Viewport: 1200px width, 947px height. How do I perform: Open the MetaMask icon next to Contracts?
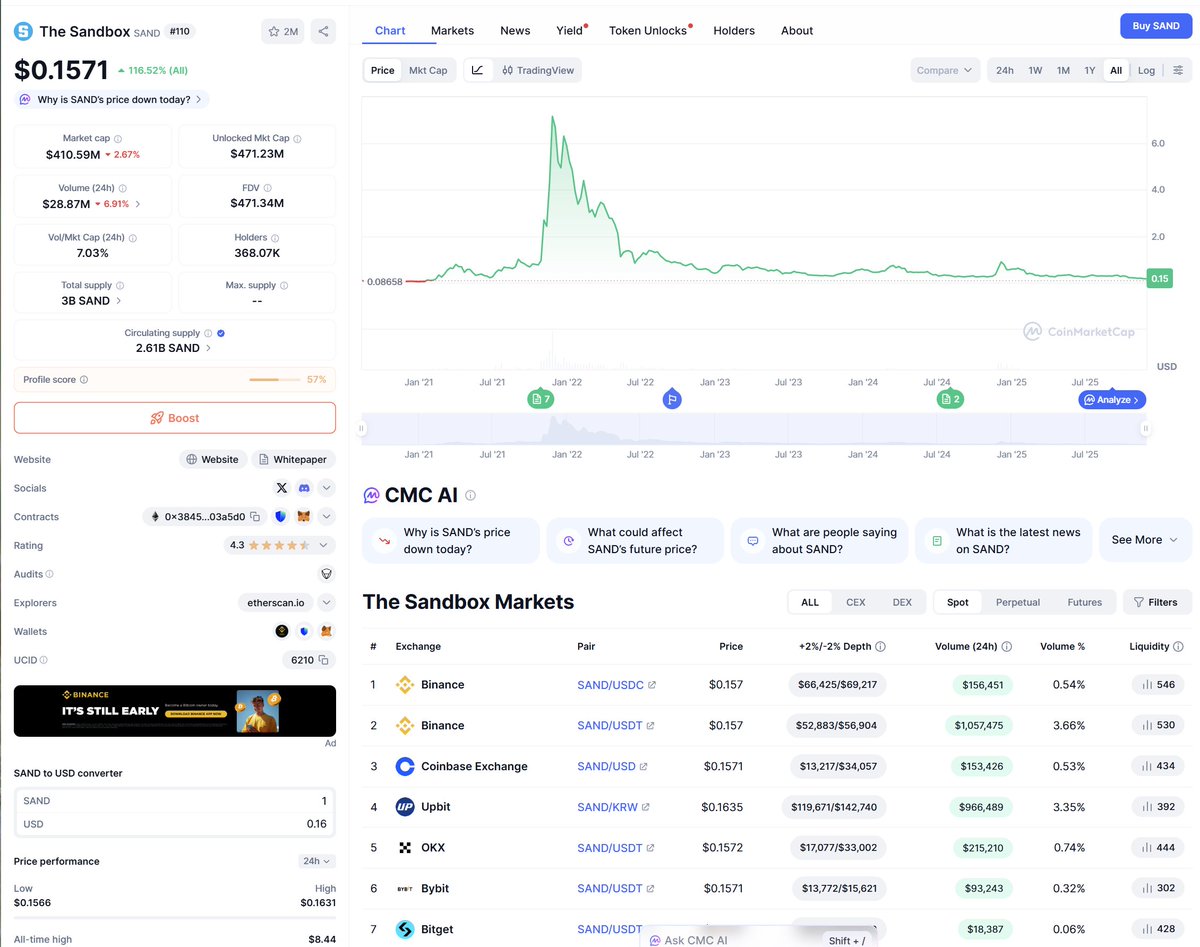pyautogui.click(x=304, y=516)
